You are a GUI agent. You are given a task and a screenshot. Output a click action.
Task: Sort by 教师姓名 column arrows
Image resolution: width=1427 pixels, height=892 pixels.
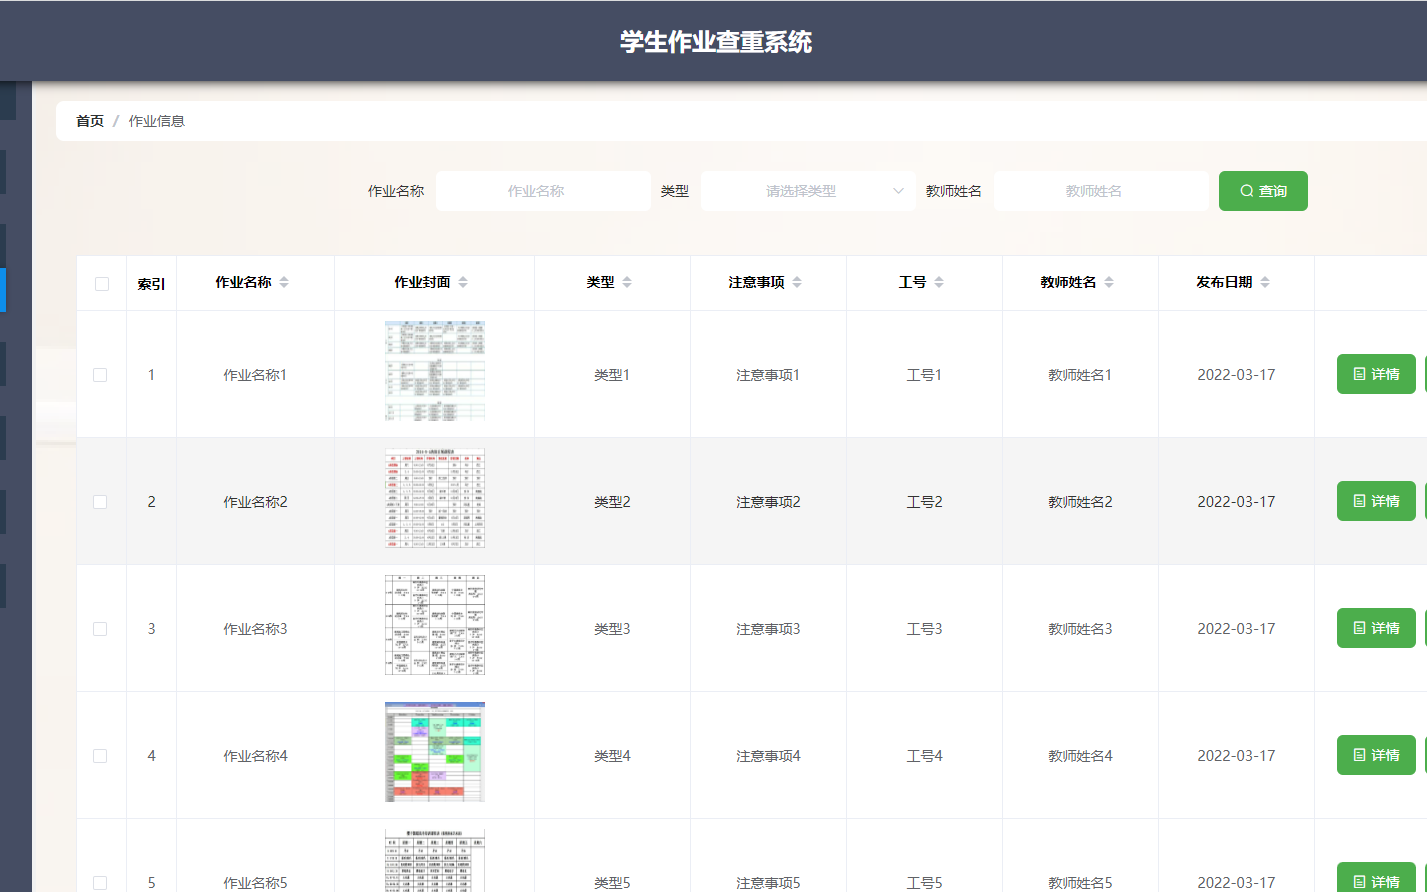point(1109,283)
